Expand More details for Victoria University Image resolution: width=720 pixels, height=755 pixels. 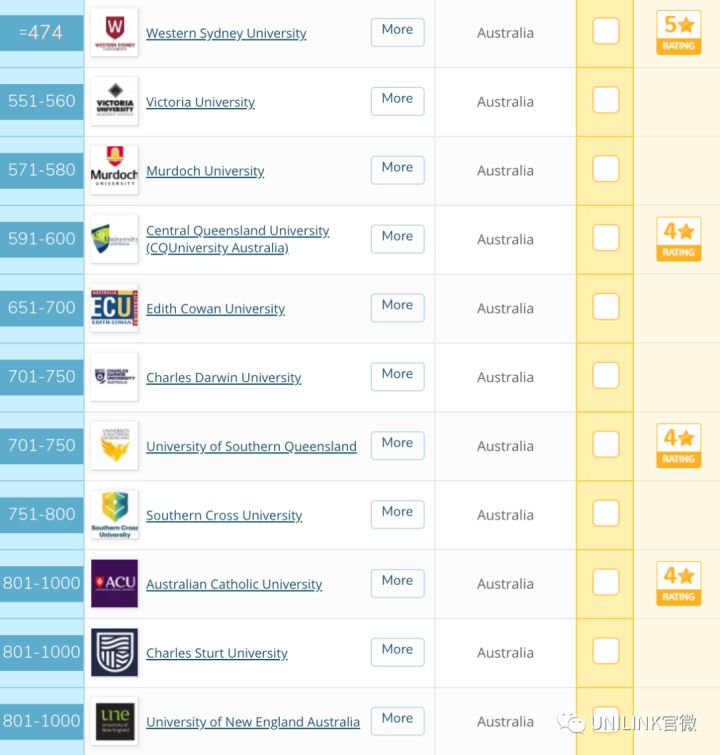(x=397, y=101)
